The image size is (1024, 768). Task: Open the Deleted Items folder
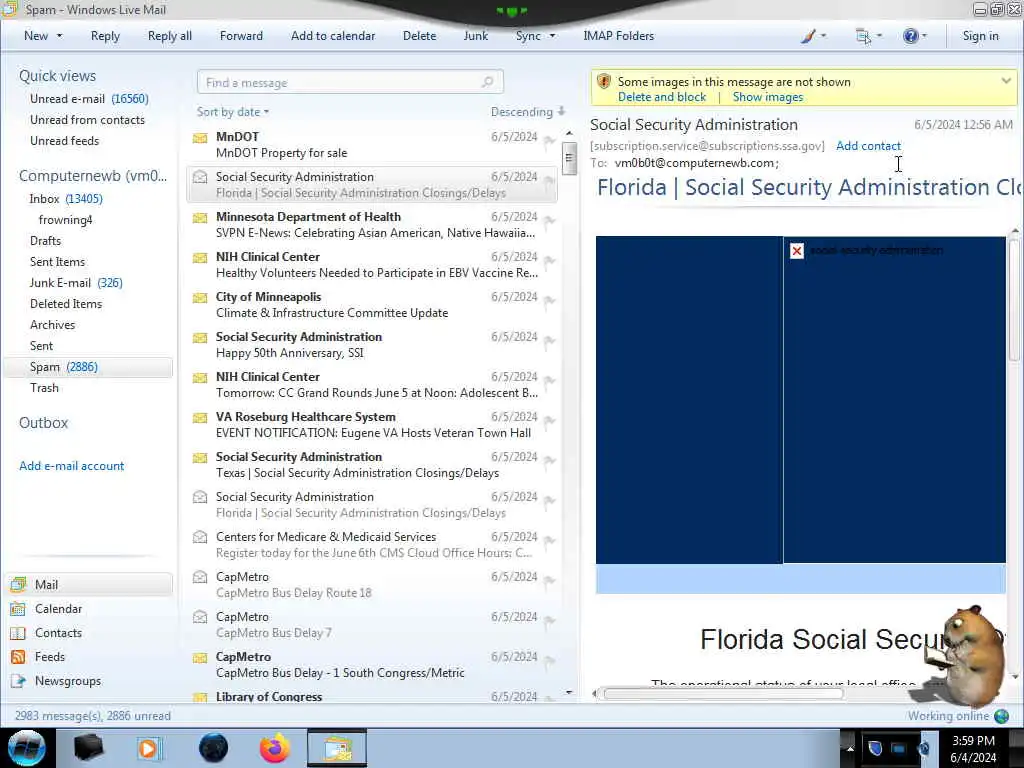[x=66, y=304]
